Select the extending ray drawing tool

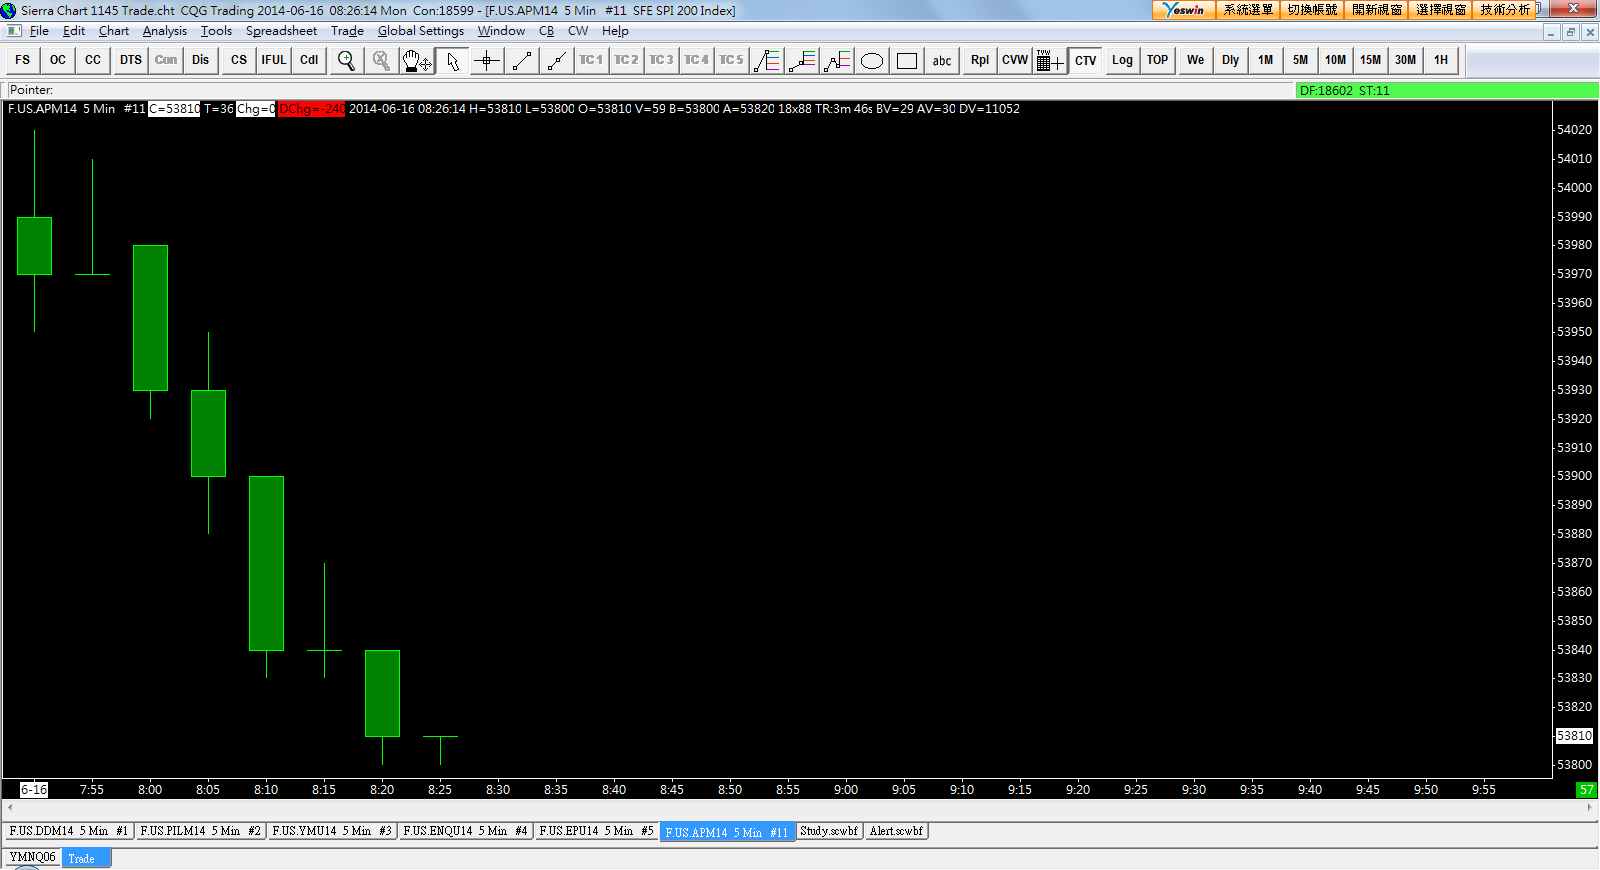tap(557, 60)
